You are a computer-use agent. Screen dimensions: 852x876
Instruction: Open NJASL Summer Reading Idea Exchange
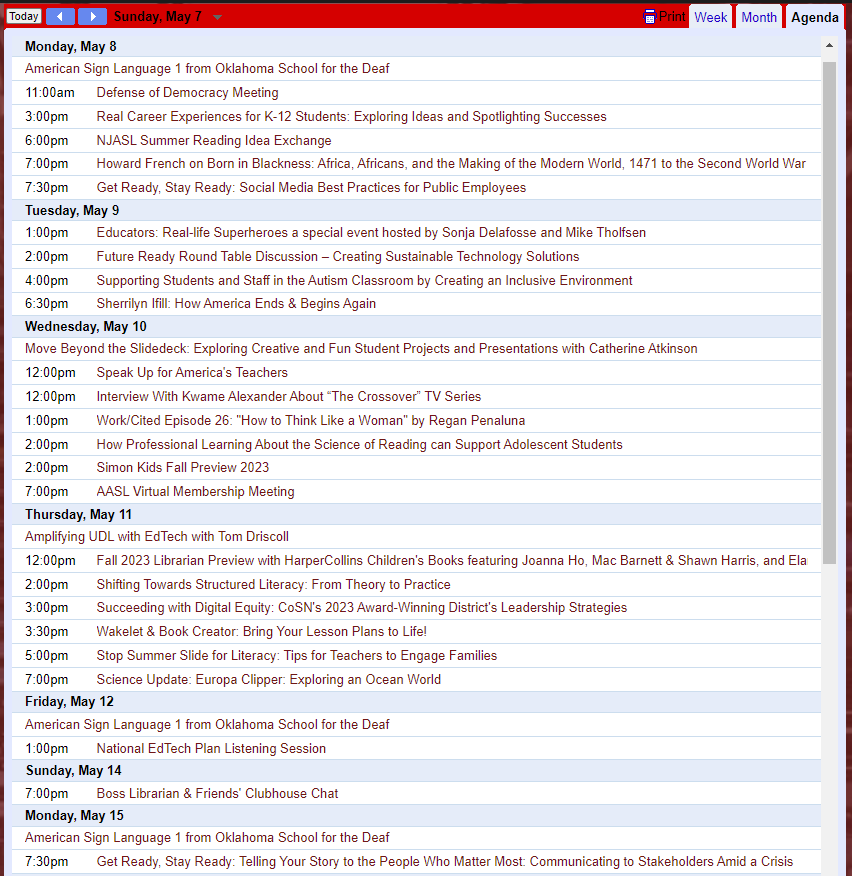point(214,141)
